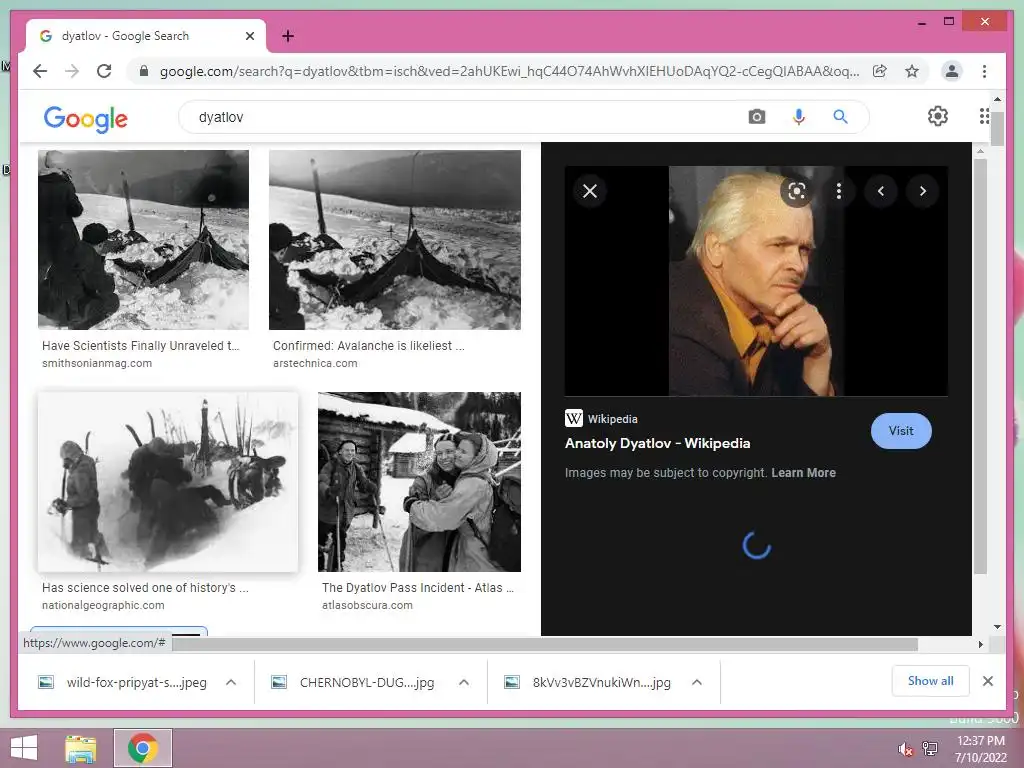Open the Windows Start menu
The image size is (1024, 768).
24,748
